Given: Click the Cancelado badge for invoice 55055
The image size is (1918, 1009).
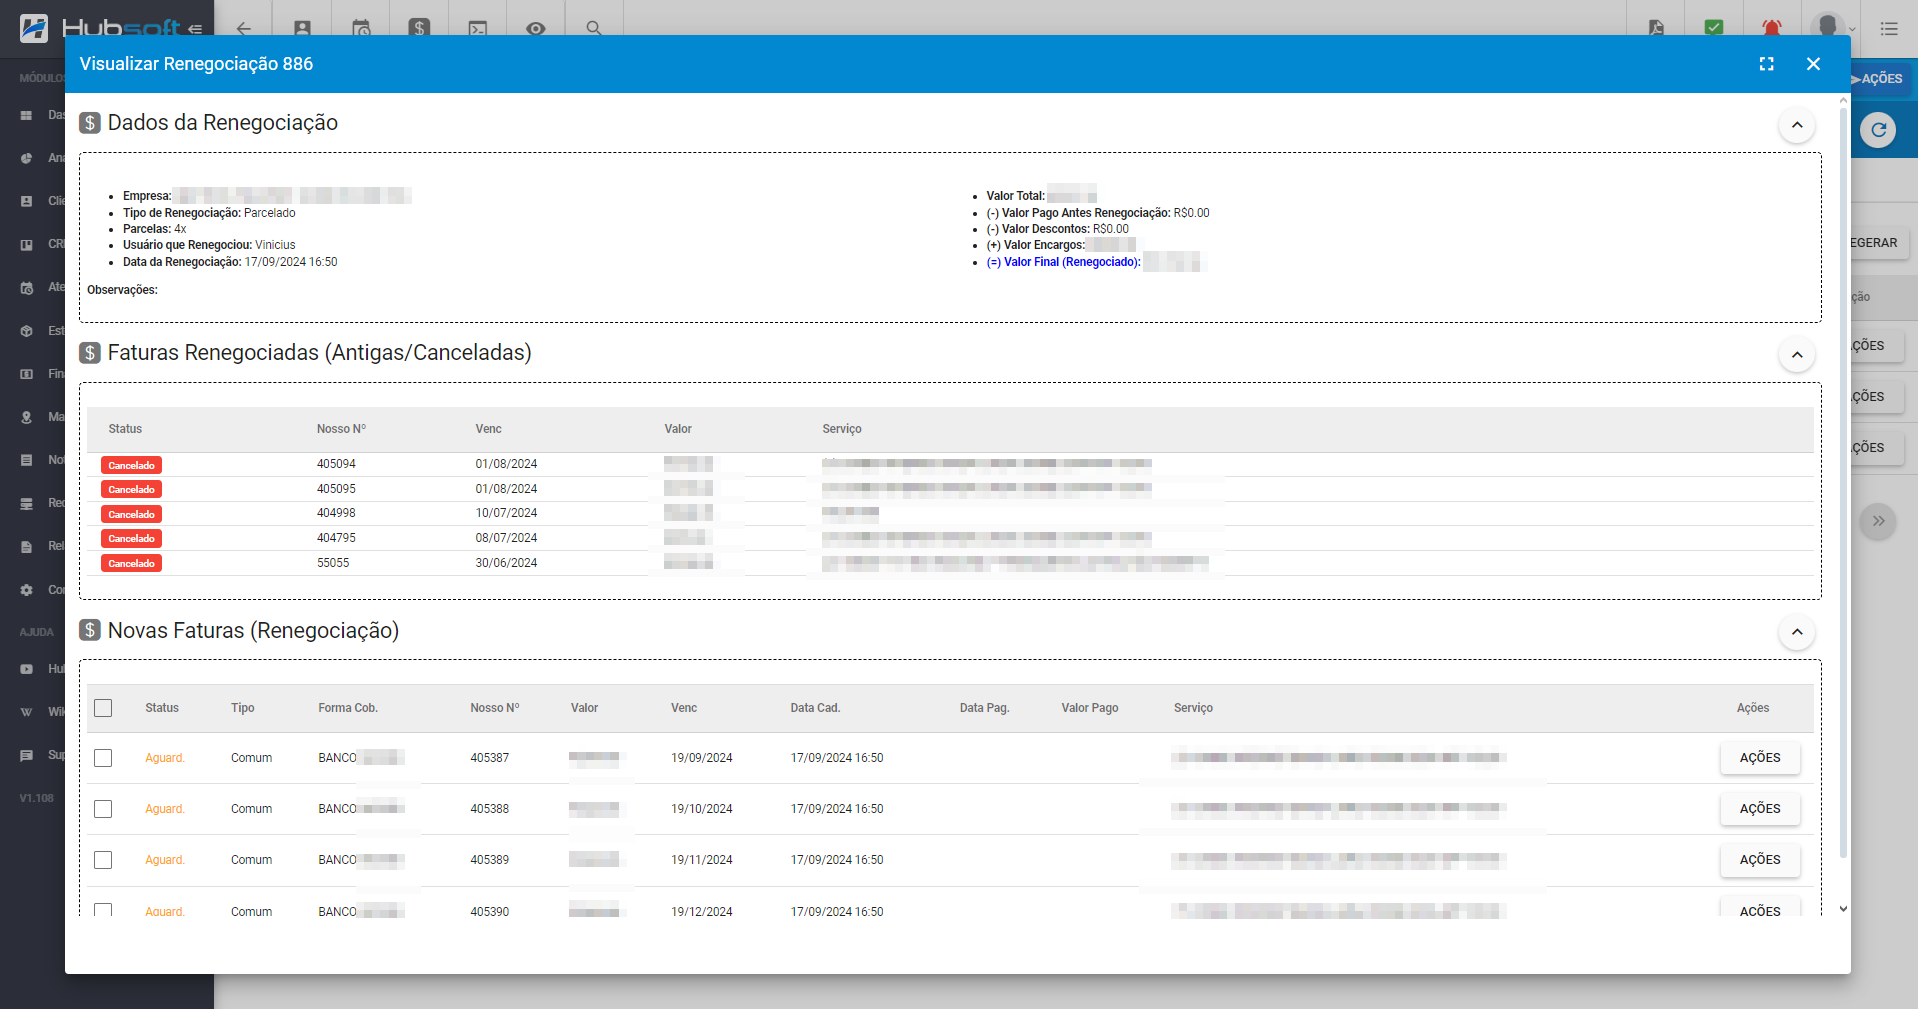Looking at the screenshot, I should click(131, 563).
